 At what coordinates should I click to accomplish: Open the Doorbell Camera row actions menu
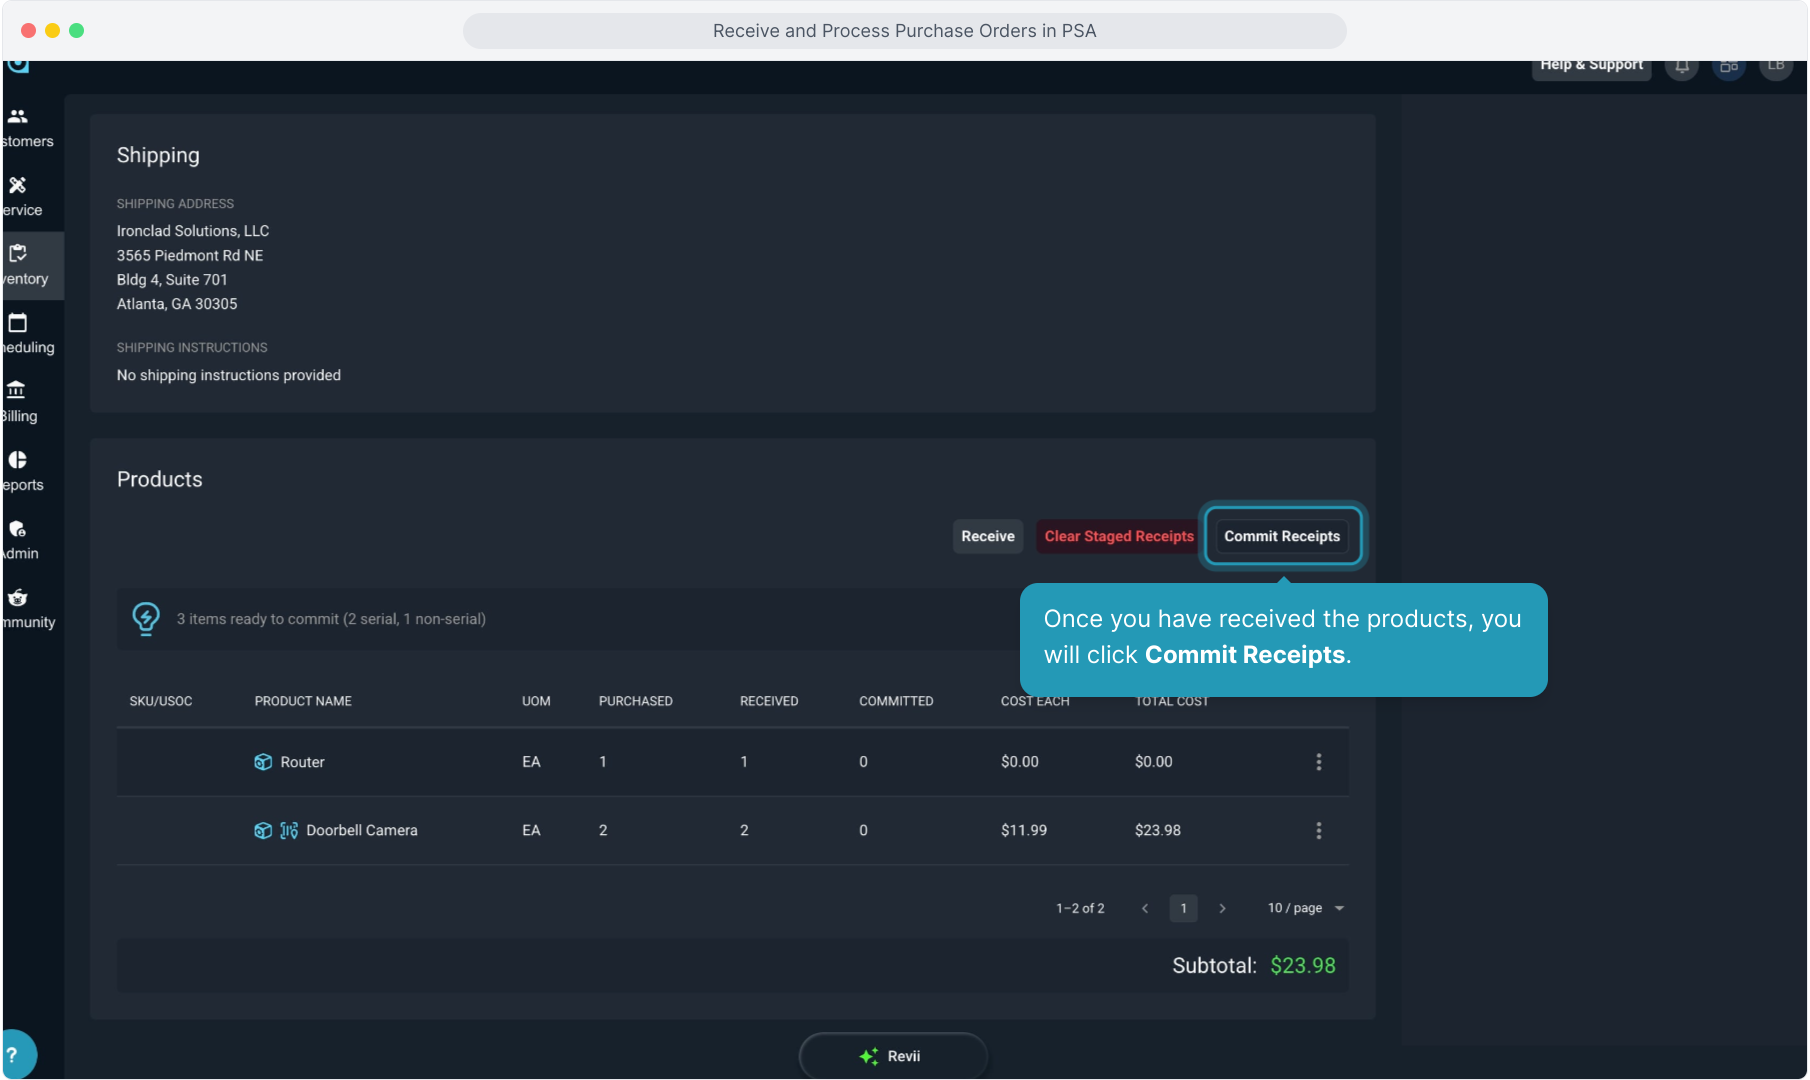[1318, 831]
